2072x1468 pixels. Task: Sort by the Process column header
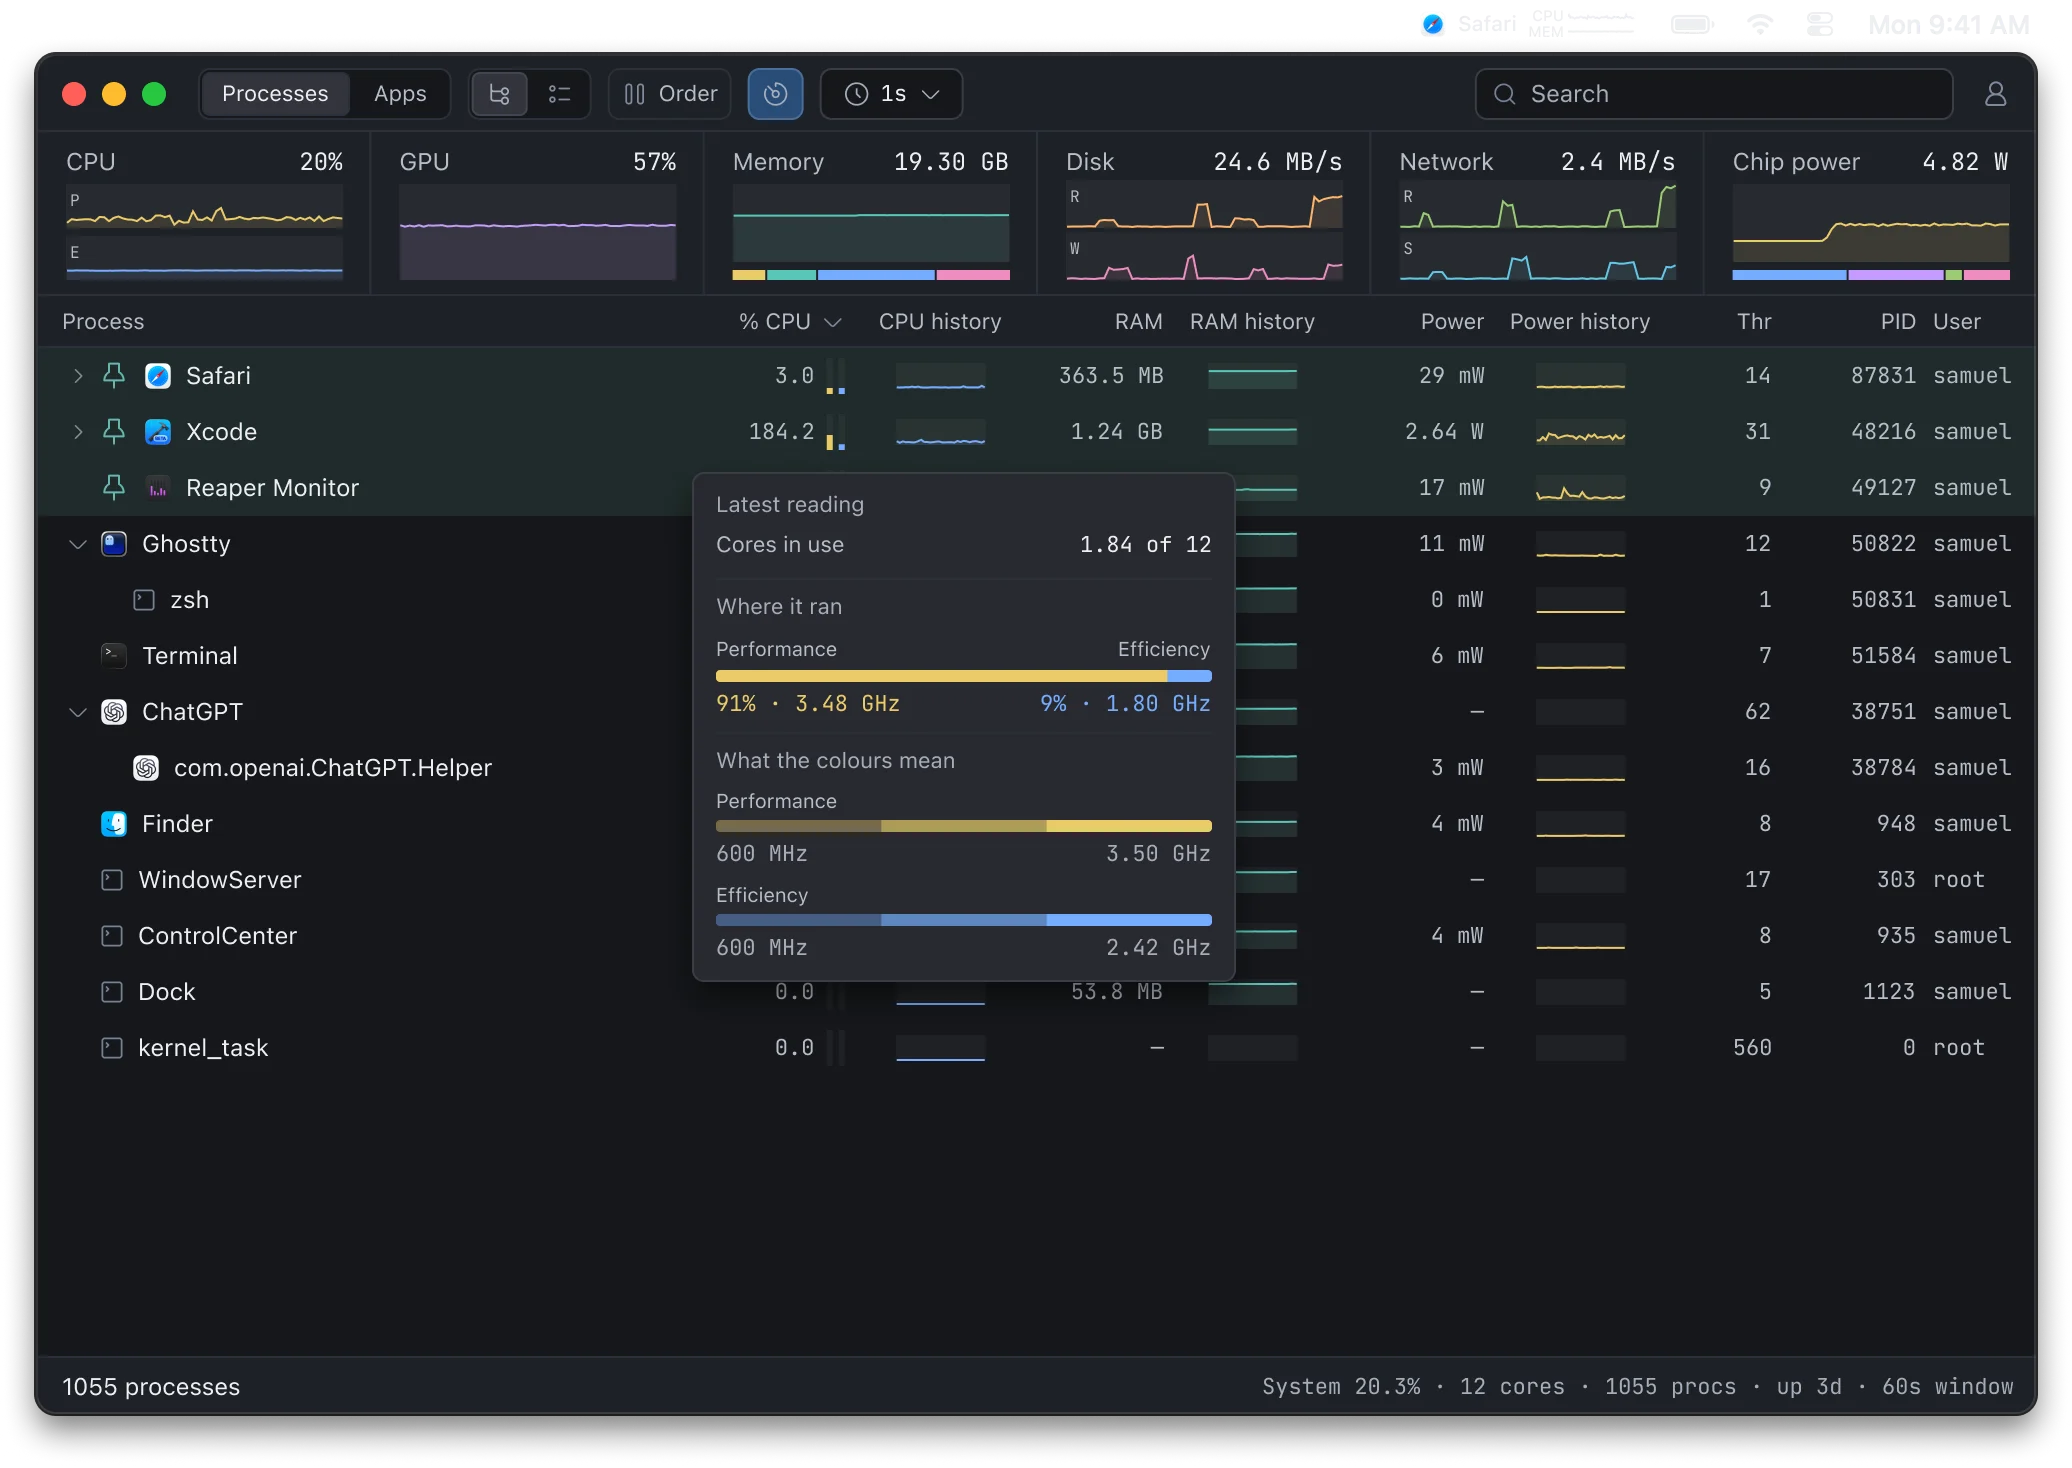coord(103,321)
